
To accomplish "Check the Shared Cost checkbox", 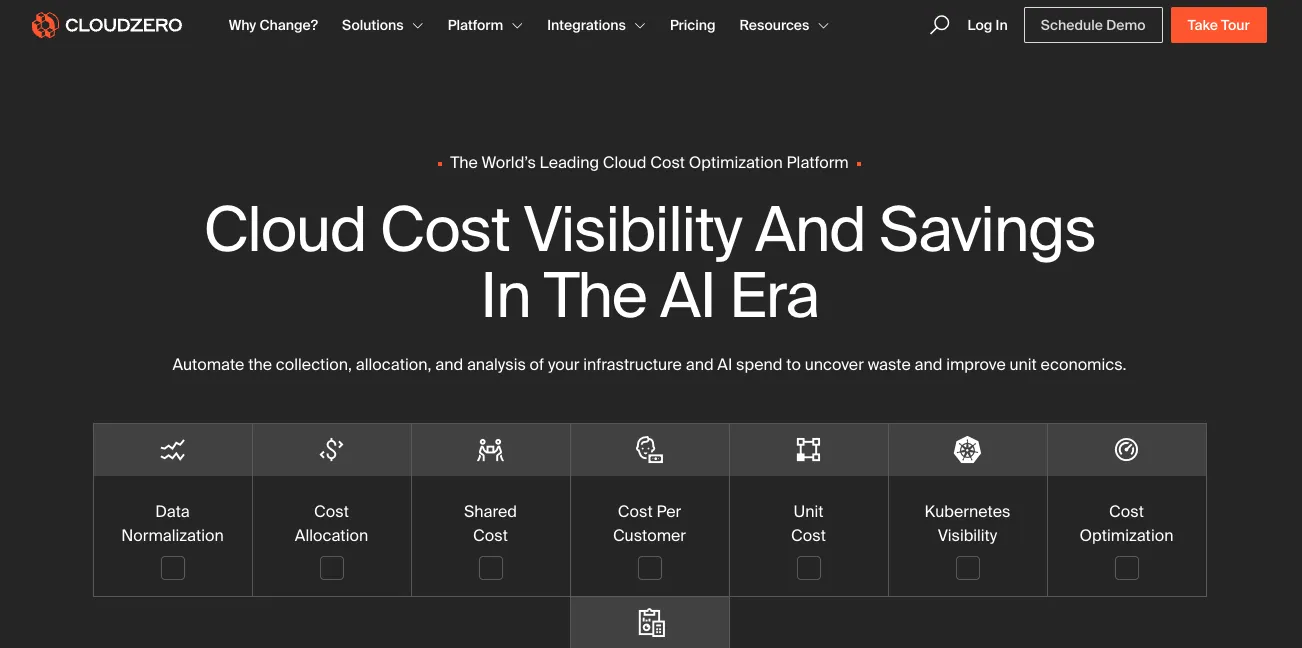I will (491, 568).
